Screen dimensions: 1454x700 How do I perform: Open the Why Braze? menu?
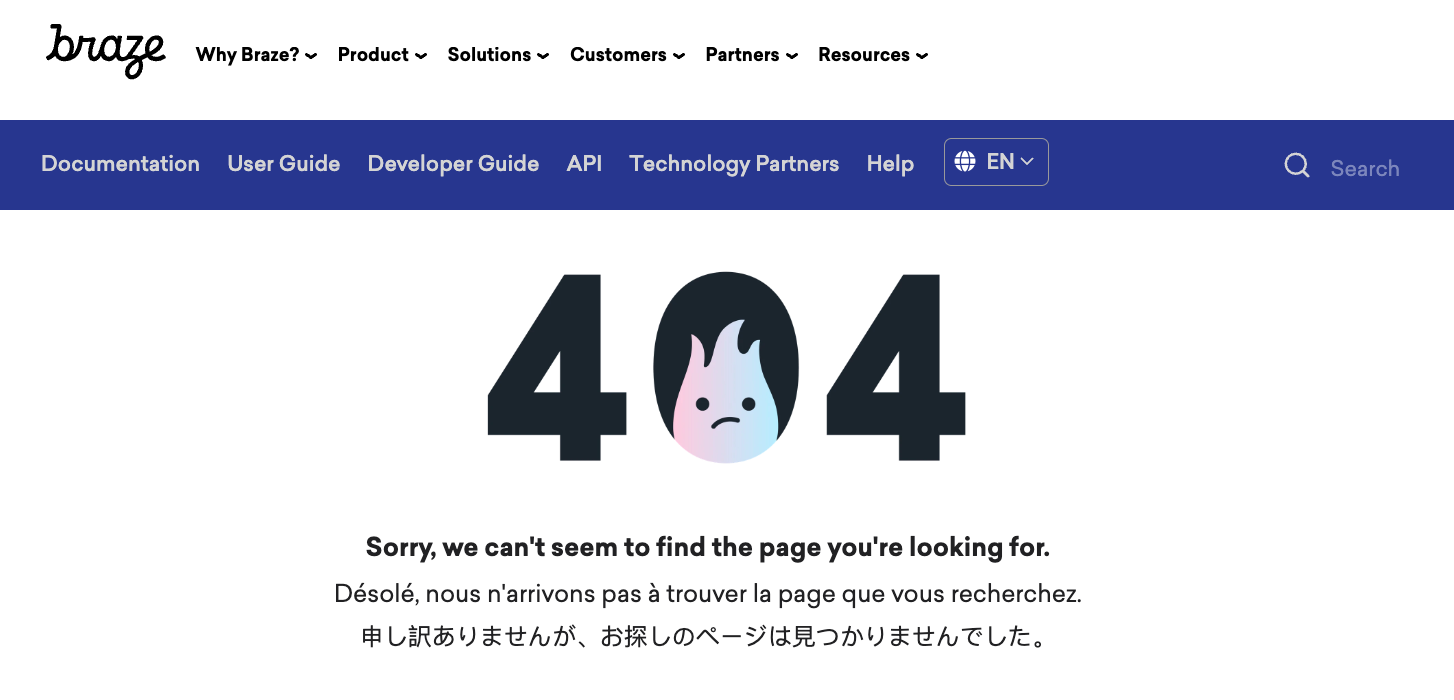[256, 55]
